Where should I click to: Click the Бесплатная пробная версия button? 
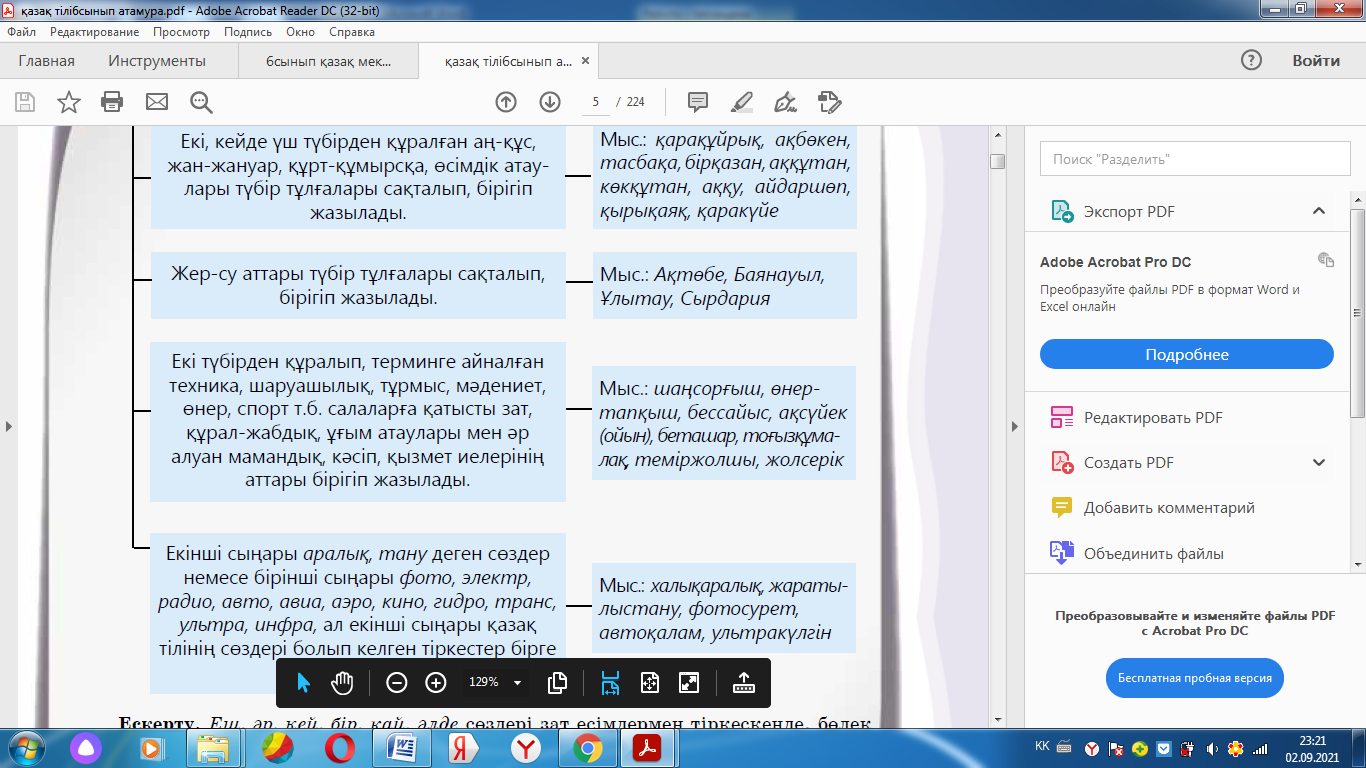pyautogui.click(x=1194, y=678)
